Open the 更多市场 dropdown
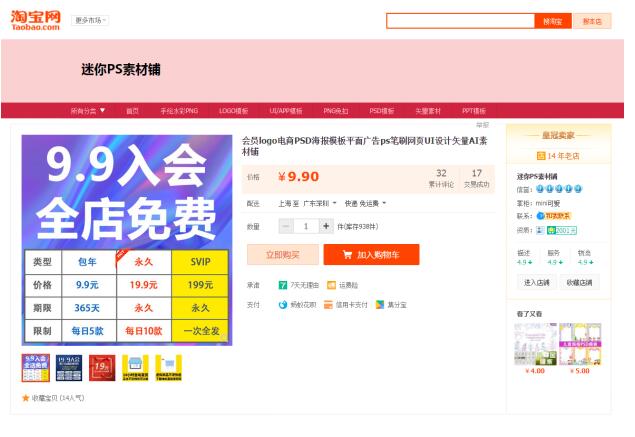 pos(91,20)
